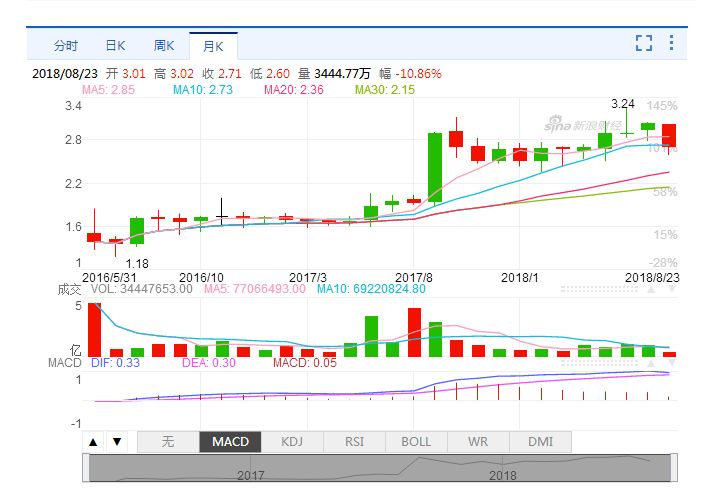Image resolution: width=715 pixels, height=492 pixels.
Task: Select the 月K chart tab
Action: tap(213, 45)
